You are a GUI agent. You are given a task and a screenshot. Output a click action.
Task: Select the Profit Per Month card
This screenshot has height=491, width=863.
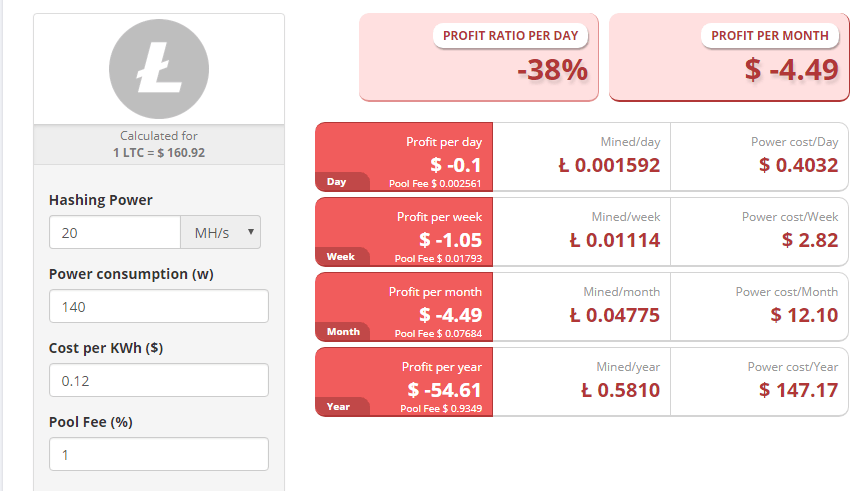(x=729, y=57)
